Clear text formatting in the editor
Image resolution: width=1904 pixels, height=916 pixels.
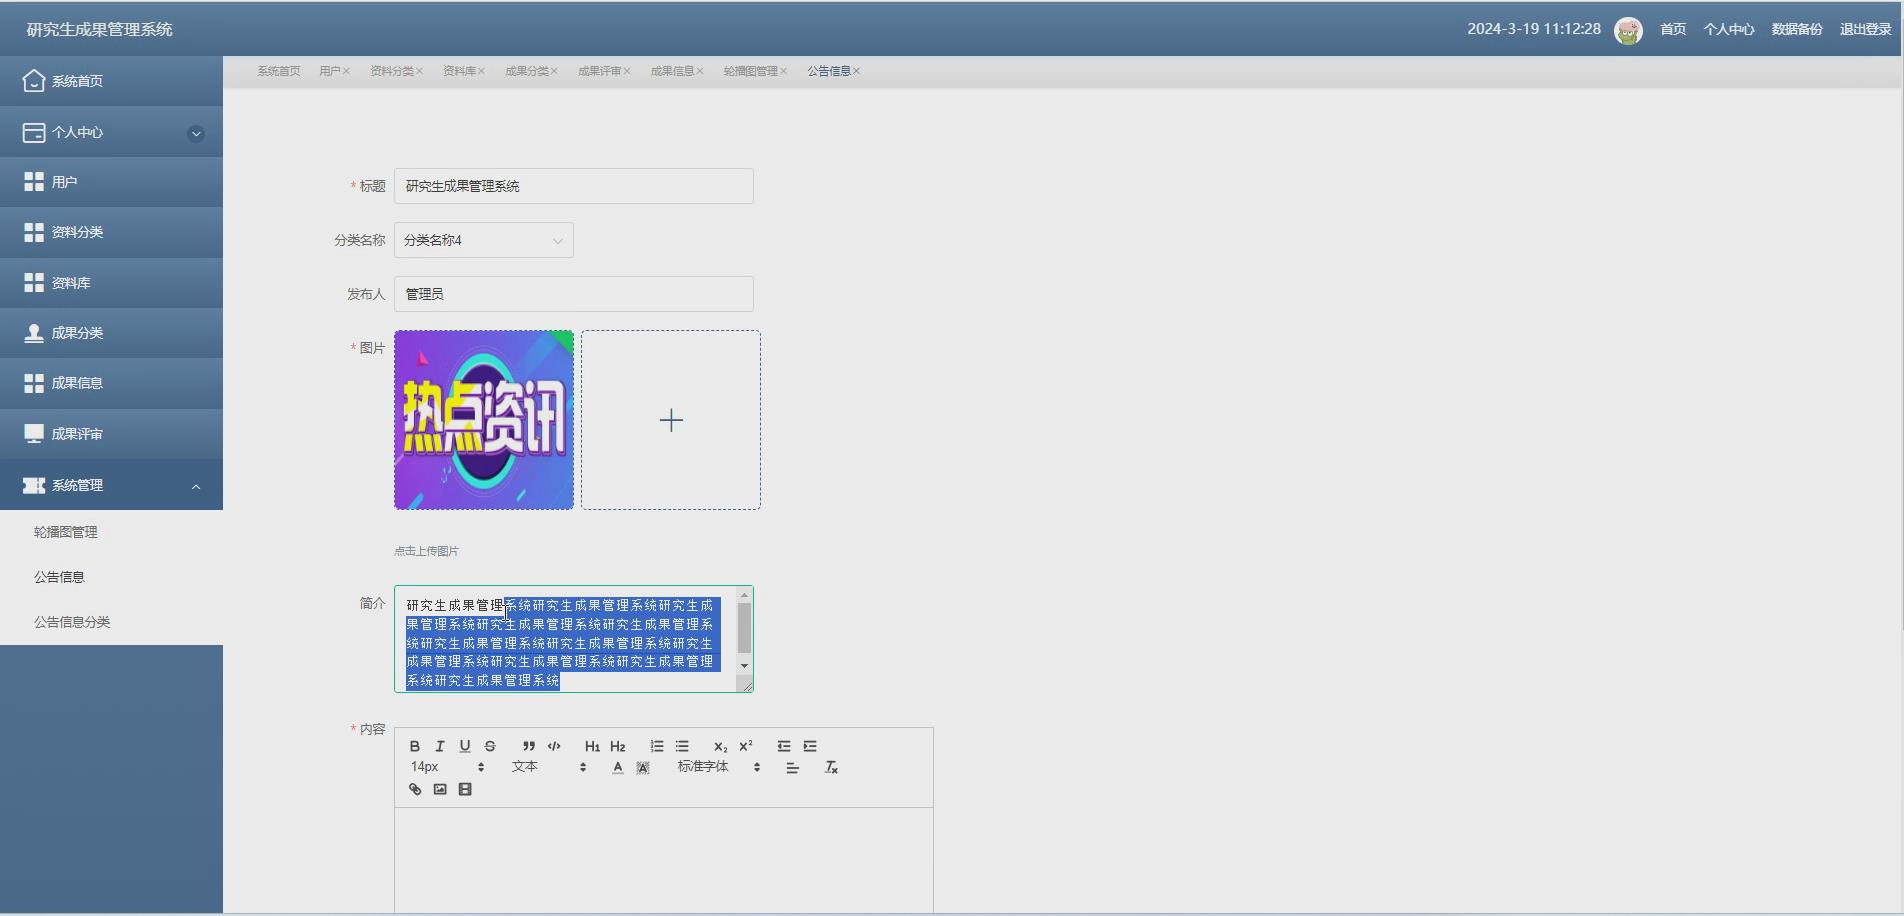[831, 768]
